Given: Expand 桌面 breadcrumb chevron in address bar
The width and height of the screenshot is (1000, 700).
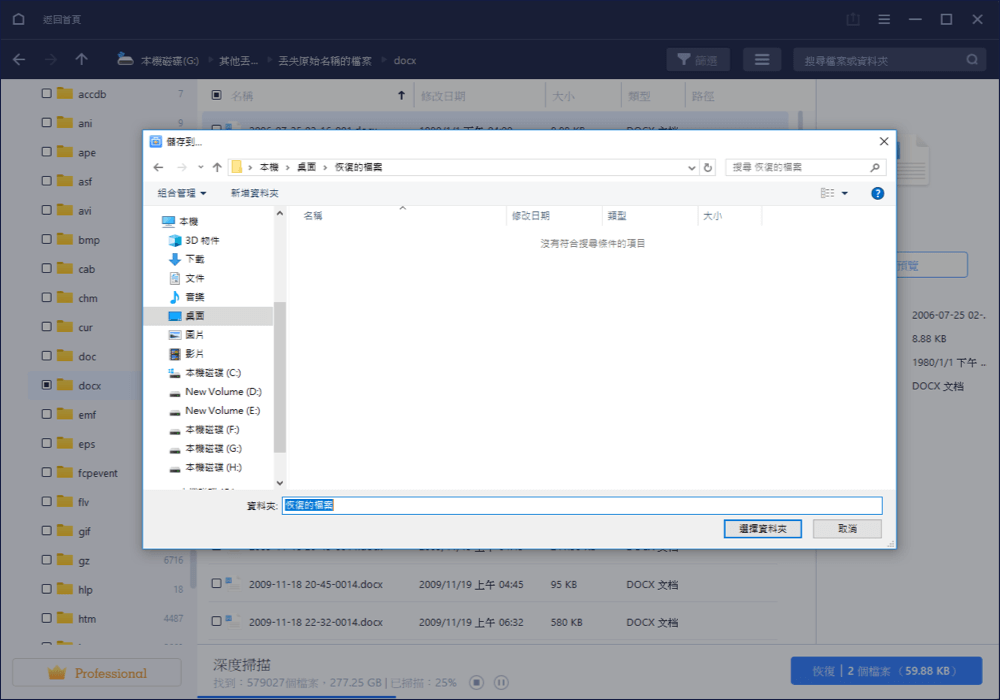Looking at the screenshot, I should [x=325, y=167].
